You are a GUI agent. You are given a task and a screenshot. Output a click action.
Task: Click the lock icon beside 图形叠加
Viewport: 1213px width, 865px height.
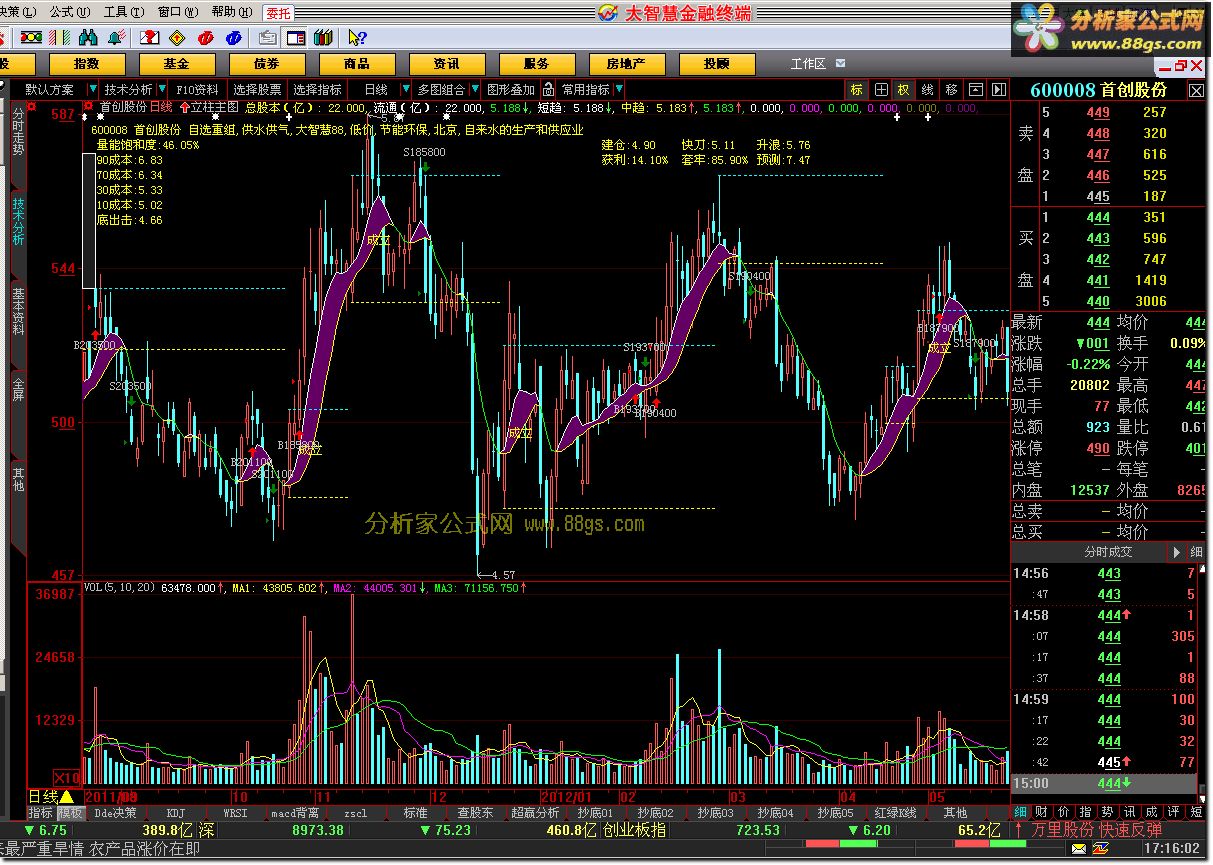[x=550, y=89]
